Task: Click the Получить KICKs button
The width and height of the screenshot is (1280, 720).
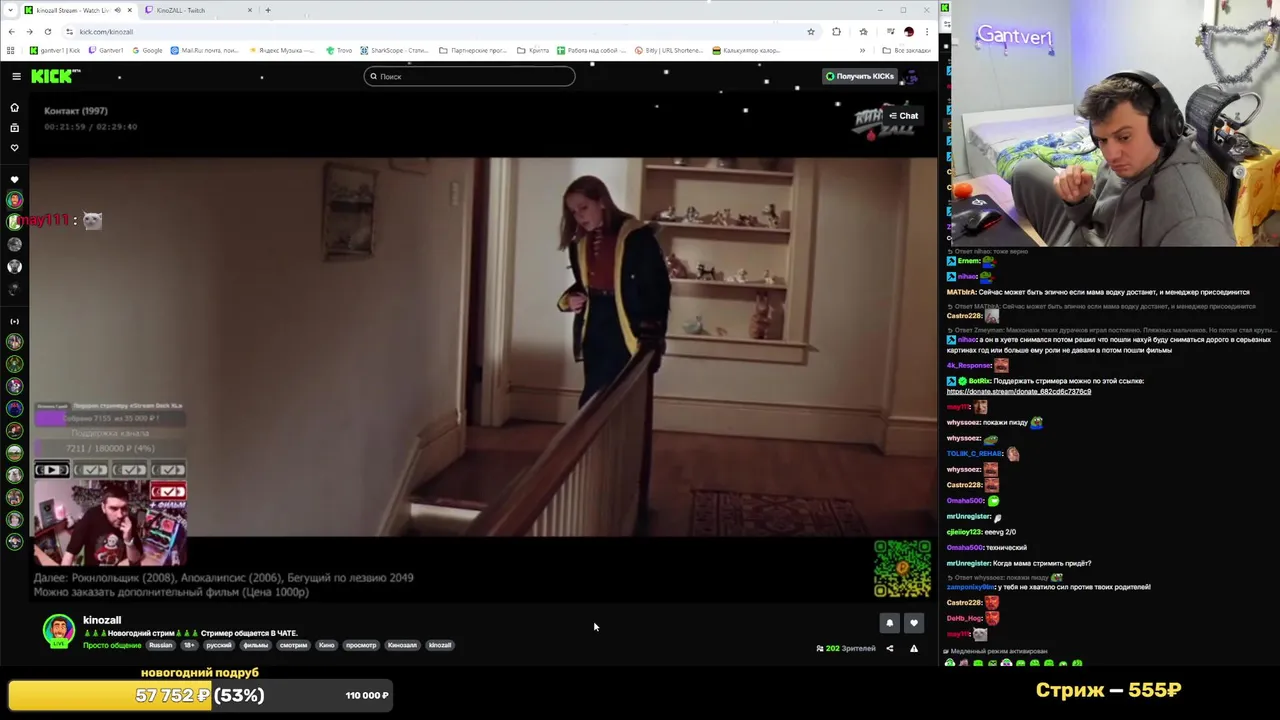Action: [x=860, y=76]
